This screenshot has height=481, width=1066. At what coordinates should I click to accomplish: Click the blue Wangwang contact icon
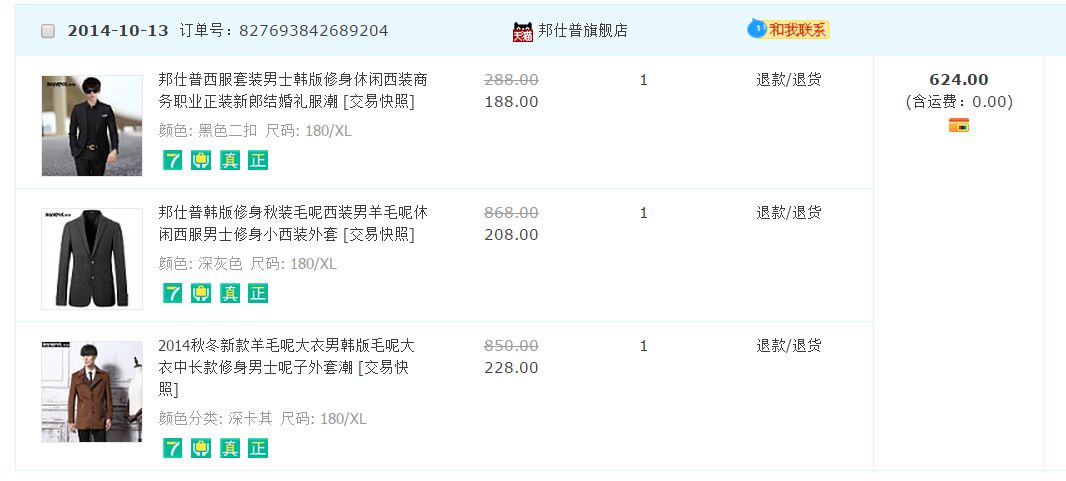[x=756, y=29]
